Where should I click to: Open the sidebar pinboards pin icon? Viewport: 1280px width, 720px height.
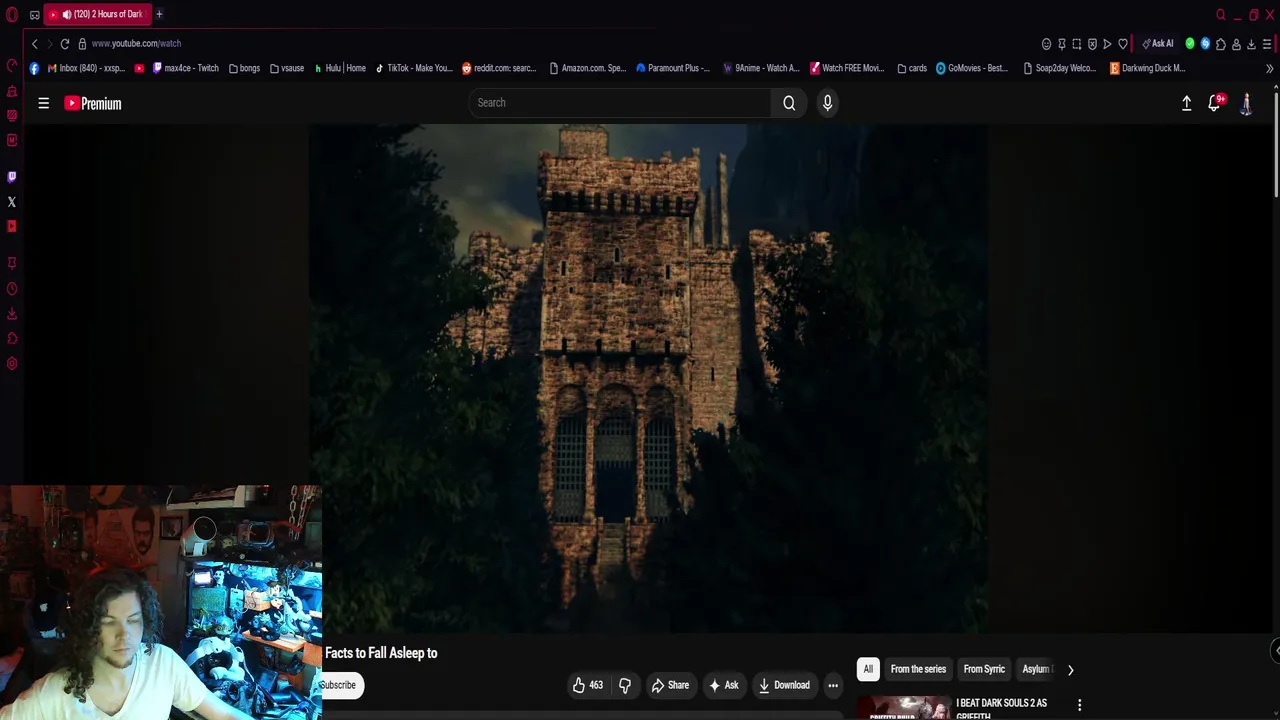pos(12,263)
